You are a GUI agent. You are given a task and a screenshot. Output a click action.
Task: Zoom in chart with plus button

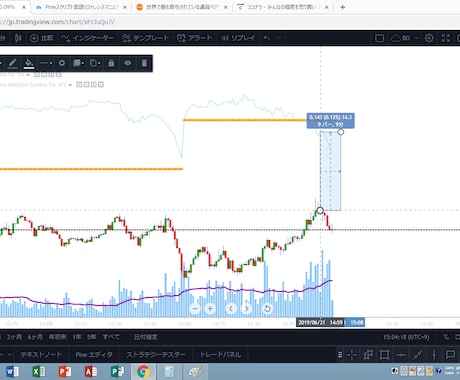[x=210, y=309]
